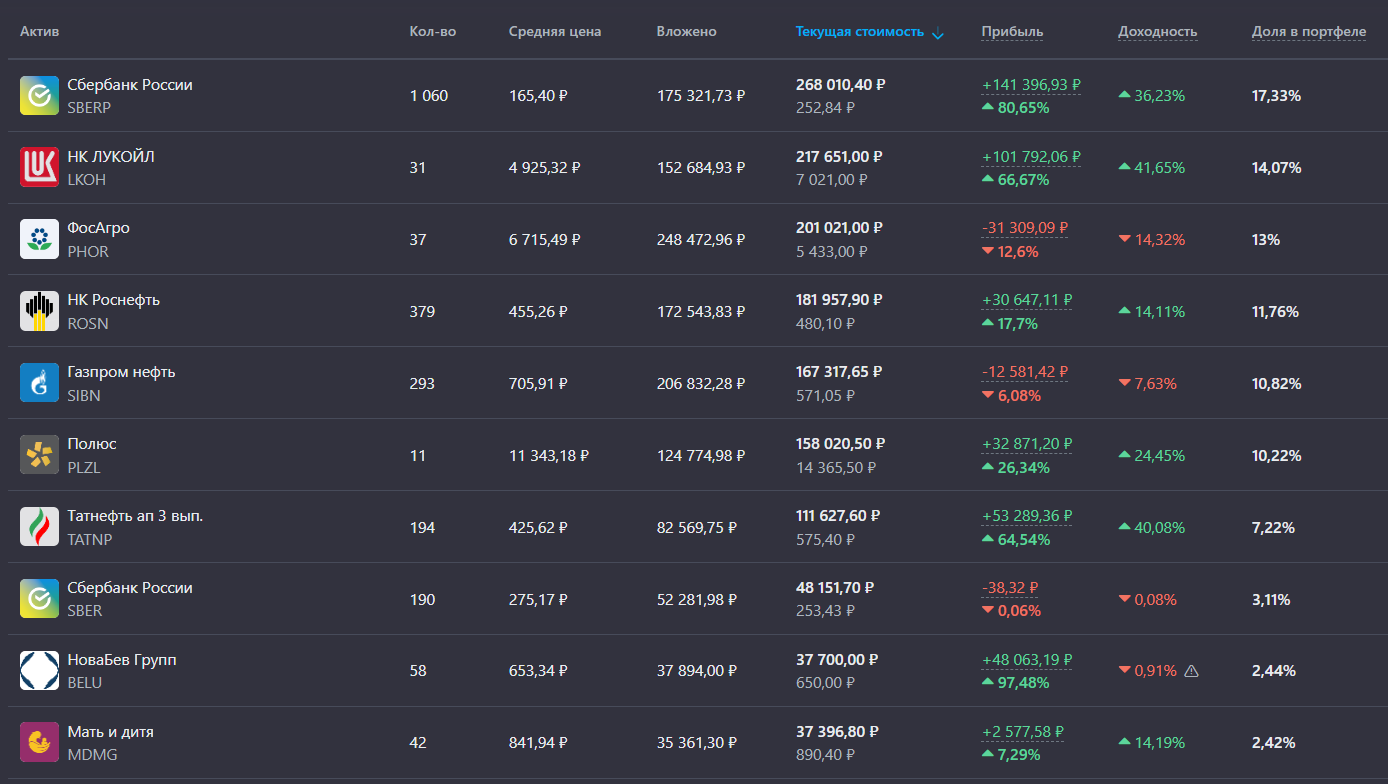Click the НК Роснефть logo icon

[39, 312]
